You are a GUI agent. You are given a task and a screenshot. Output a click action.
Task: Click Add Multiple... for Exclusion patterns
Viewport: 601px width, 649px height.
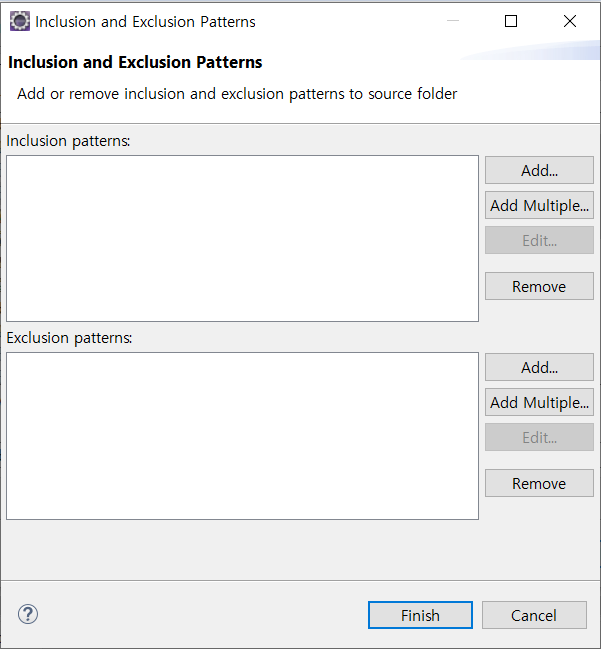[x=539, y=402]
